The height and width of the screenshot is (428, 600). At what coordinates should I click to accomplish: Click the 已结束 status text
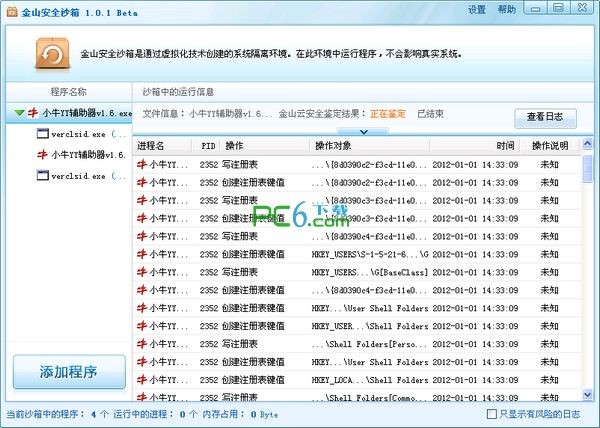(430, 114)
